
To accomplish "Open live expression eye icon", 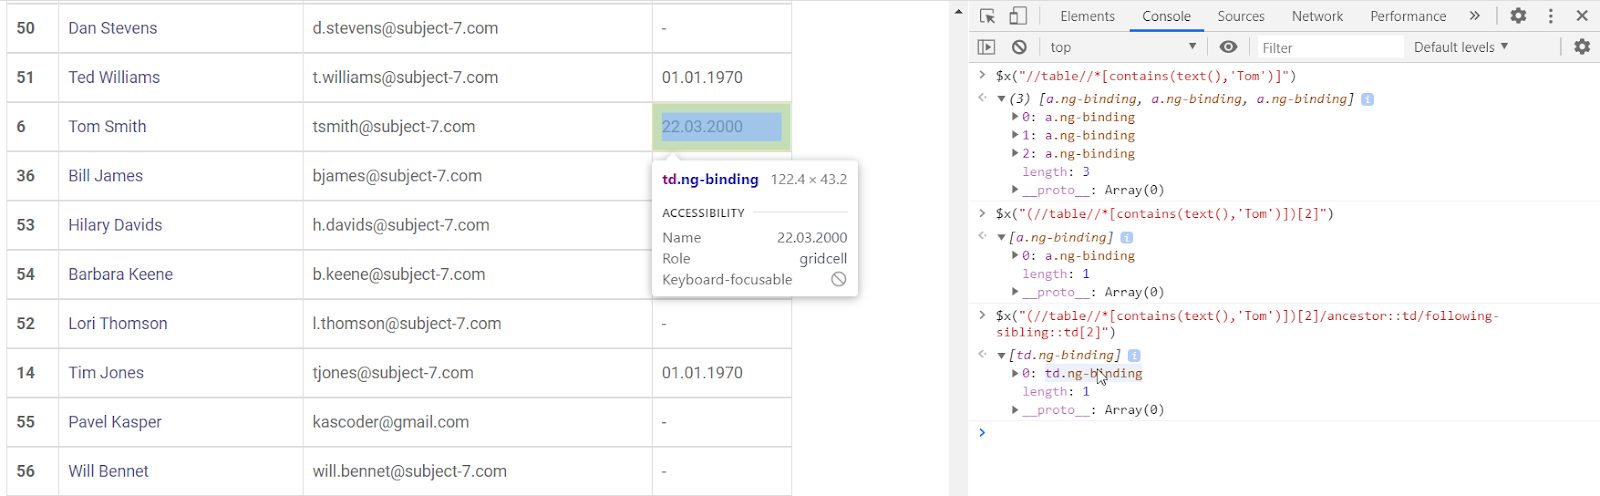I will [1228, 47].
